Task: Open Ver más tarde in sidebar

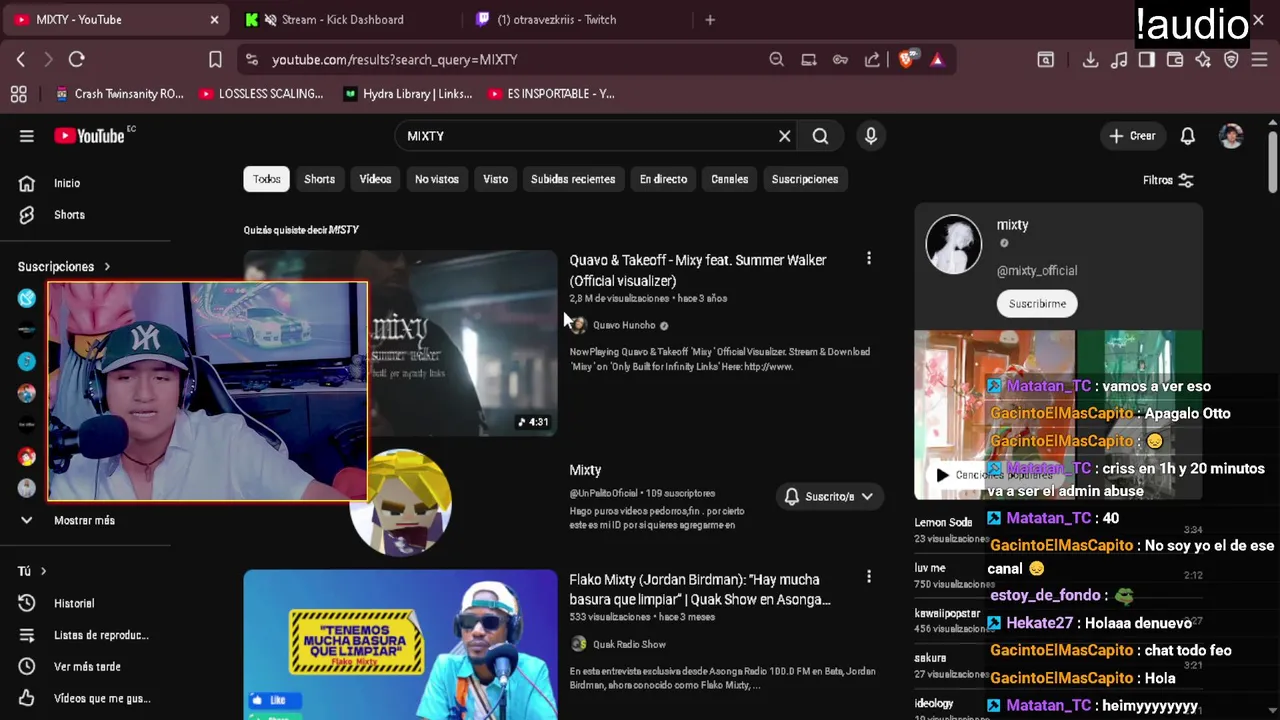Action: pyautogui.click(x=85, y=667)
